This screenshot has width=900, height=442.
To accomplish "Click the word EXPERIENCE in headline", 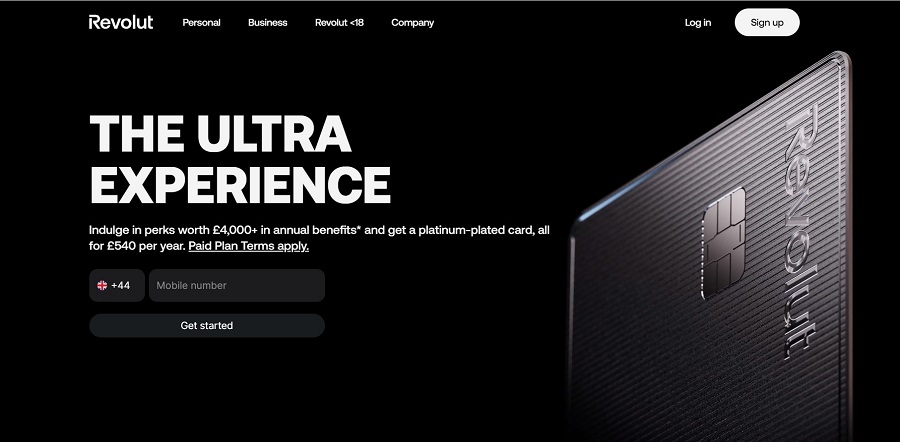I will click(240, 185).
